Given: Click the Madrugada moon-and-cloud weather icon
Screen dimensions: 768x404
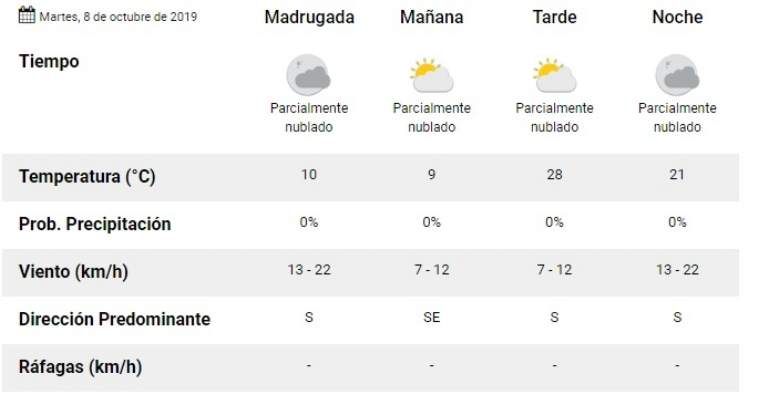Looking at the screenshot, I should pyautogui.click(x=308, y=75).
